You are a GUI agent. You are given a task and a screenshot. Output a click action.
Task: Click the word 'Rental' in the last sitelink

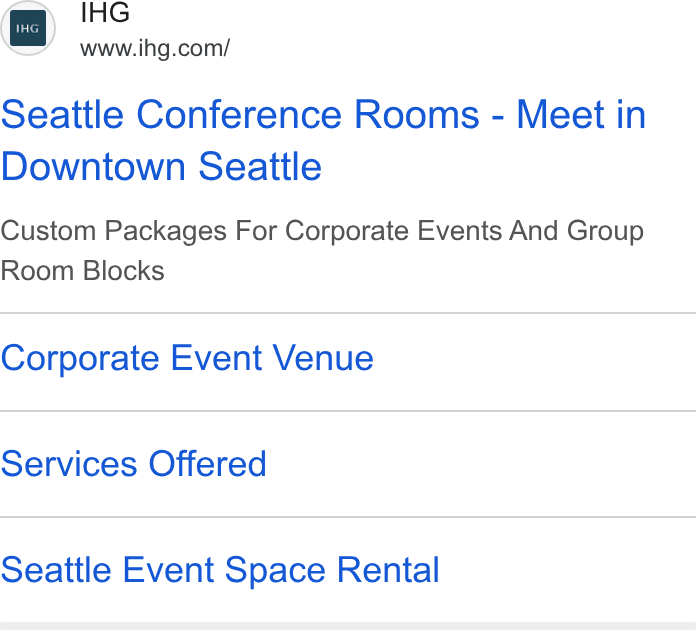[388, 570]
